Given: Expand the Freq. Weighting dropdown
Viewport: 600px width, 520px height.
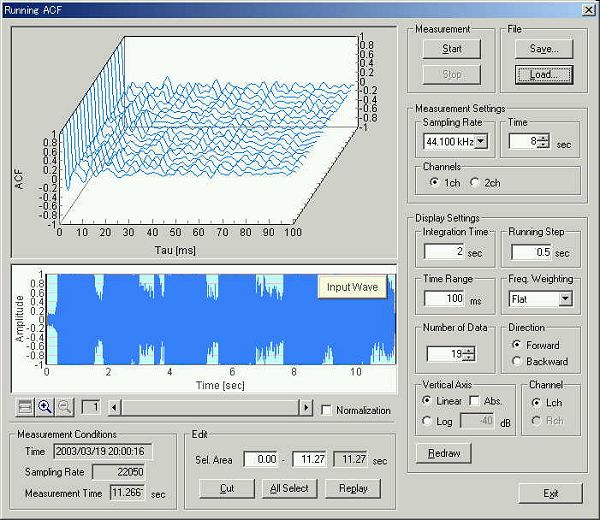Looking at the screenshot, I should pos(565,298).
